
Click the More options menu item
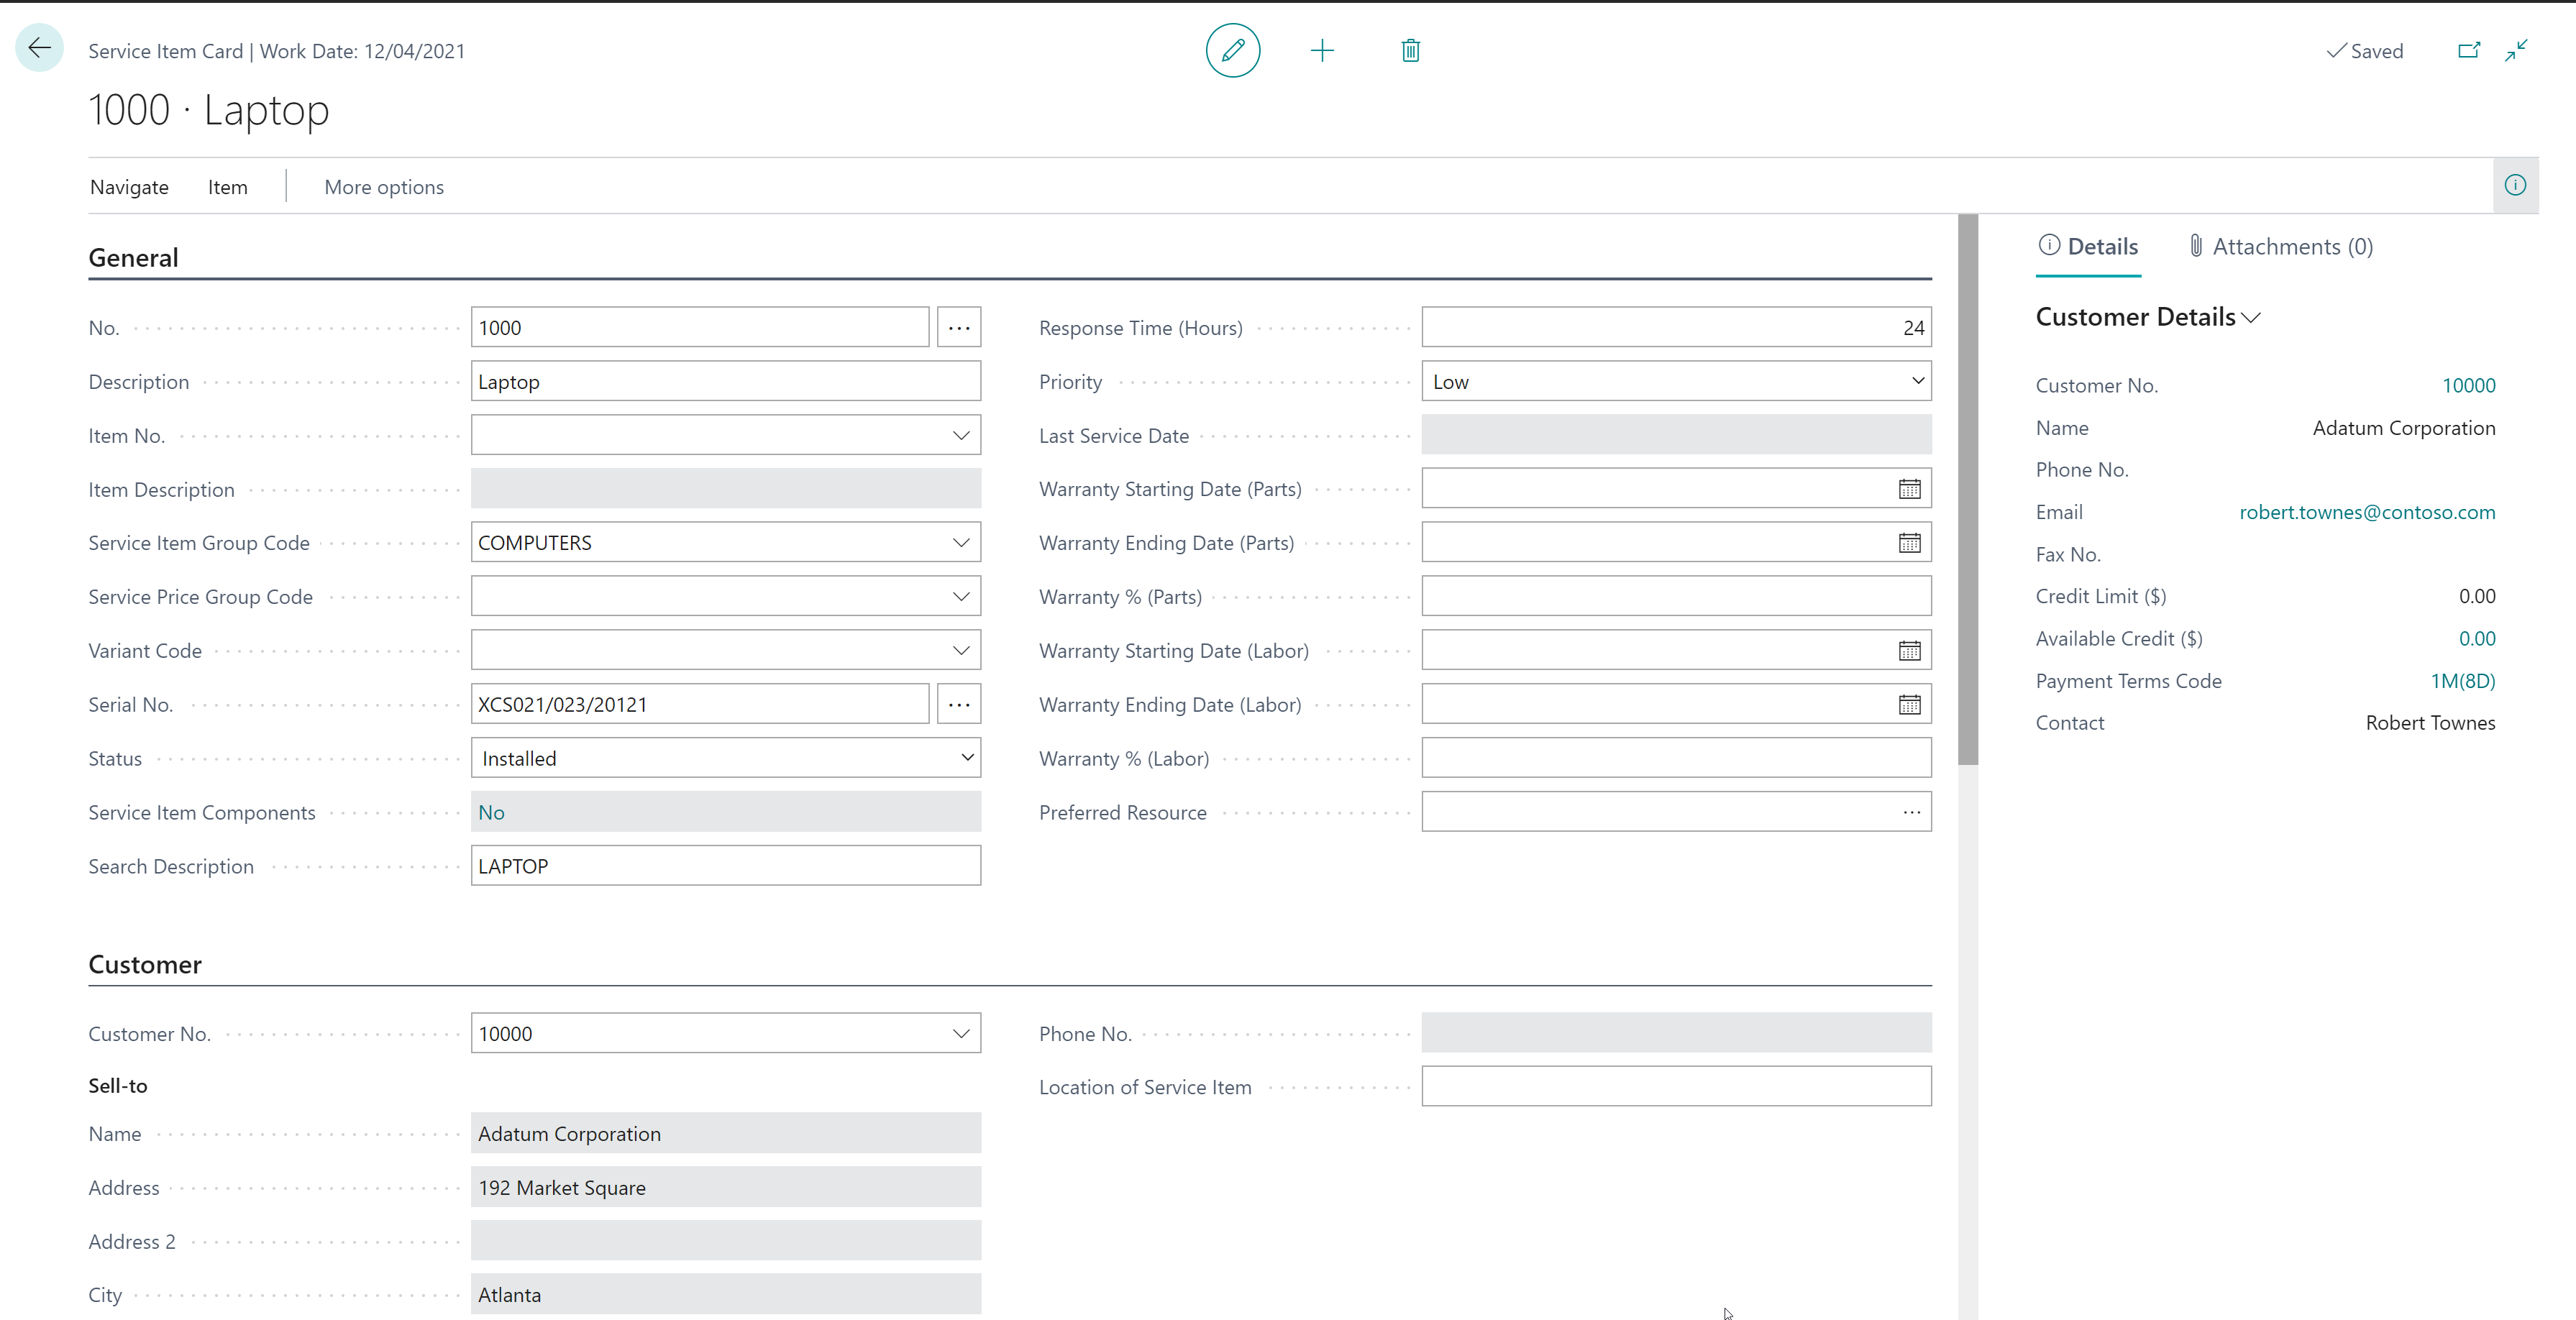tap(384, 185)
